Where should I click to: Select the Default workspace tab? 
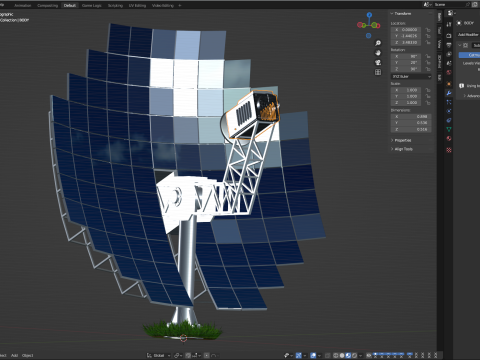pos(70,5)
